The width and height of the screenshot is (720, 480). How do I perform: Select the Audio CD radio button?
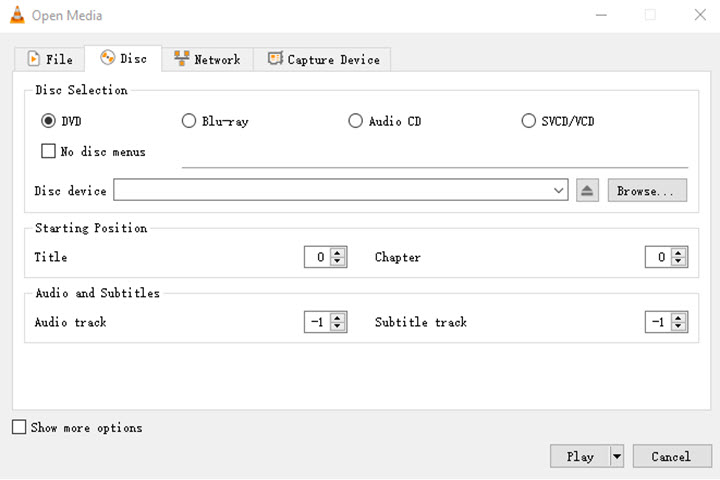point(355,121)
